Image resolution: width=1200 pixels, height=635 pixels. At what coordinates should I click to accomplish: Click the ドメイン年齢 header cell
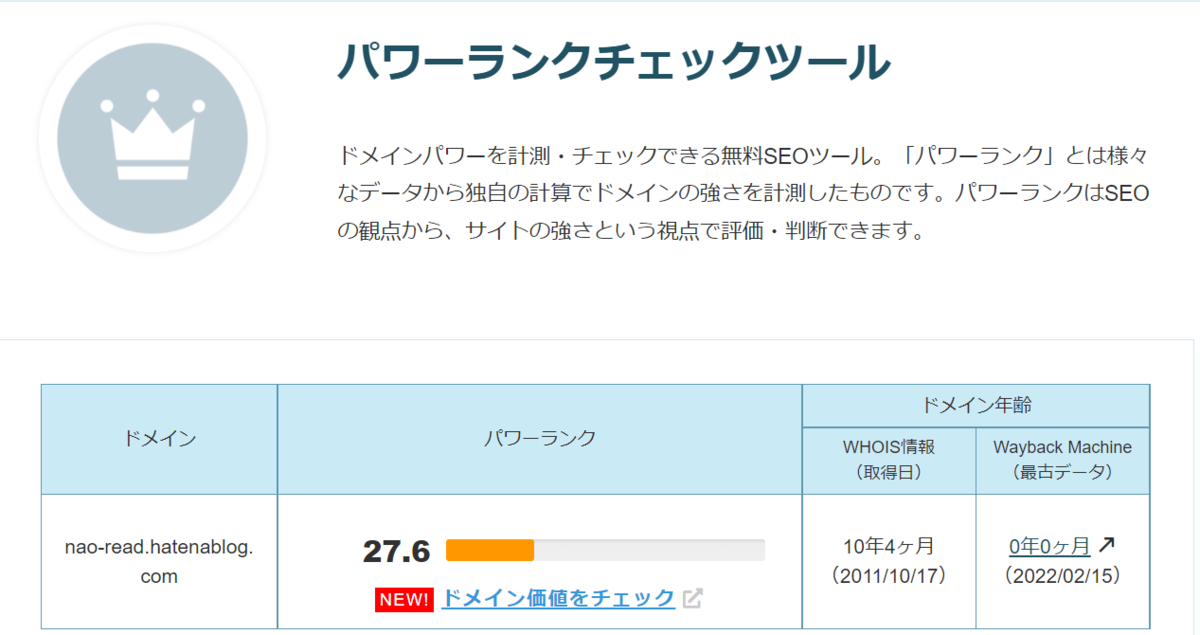pos(976,406)
